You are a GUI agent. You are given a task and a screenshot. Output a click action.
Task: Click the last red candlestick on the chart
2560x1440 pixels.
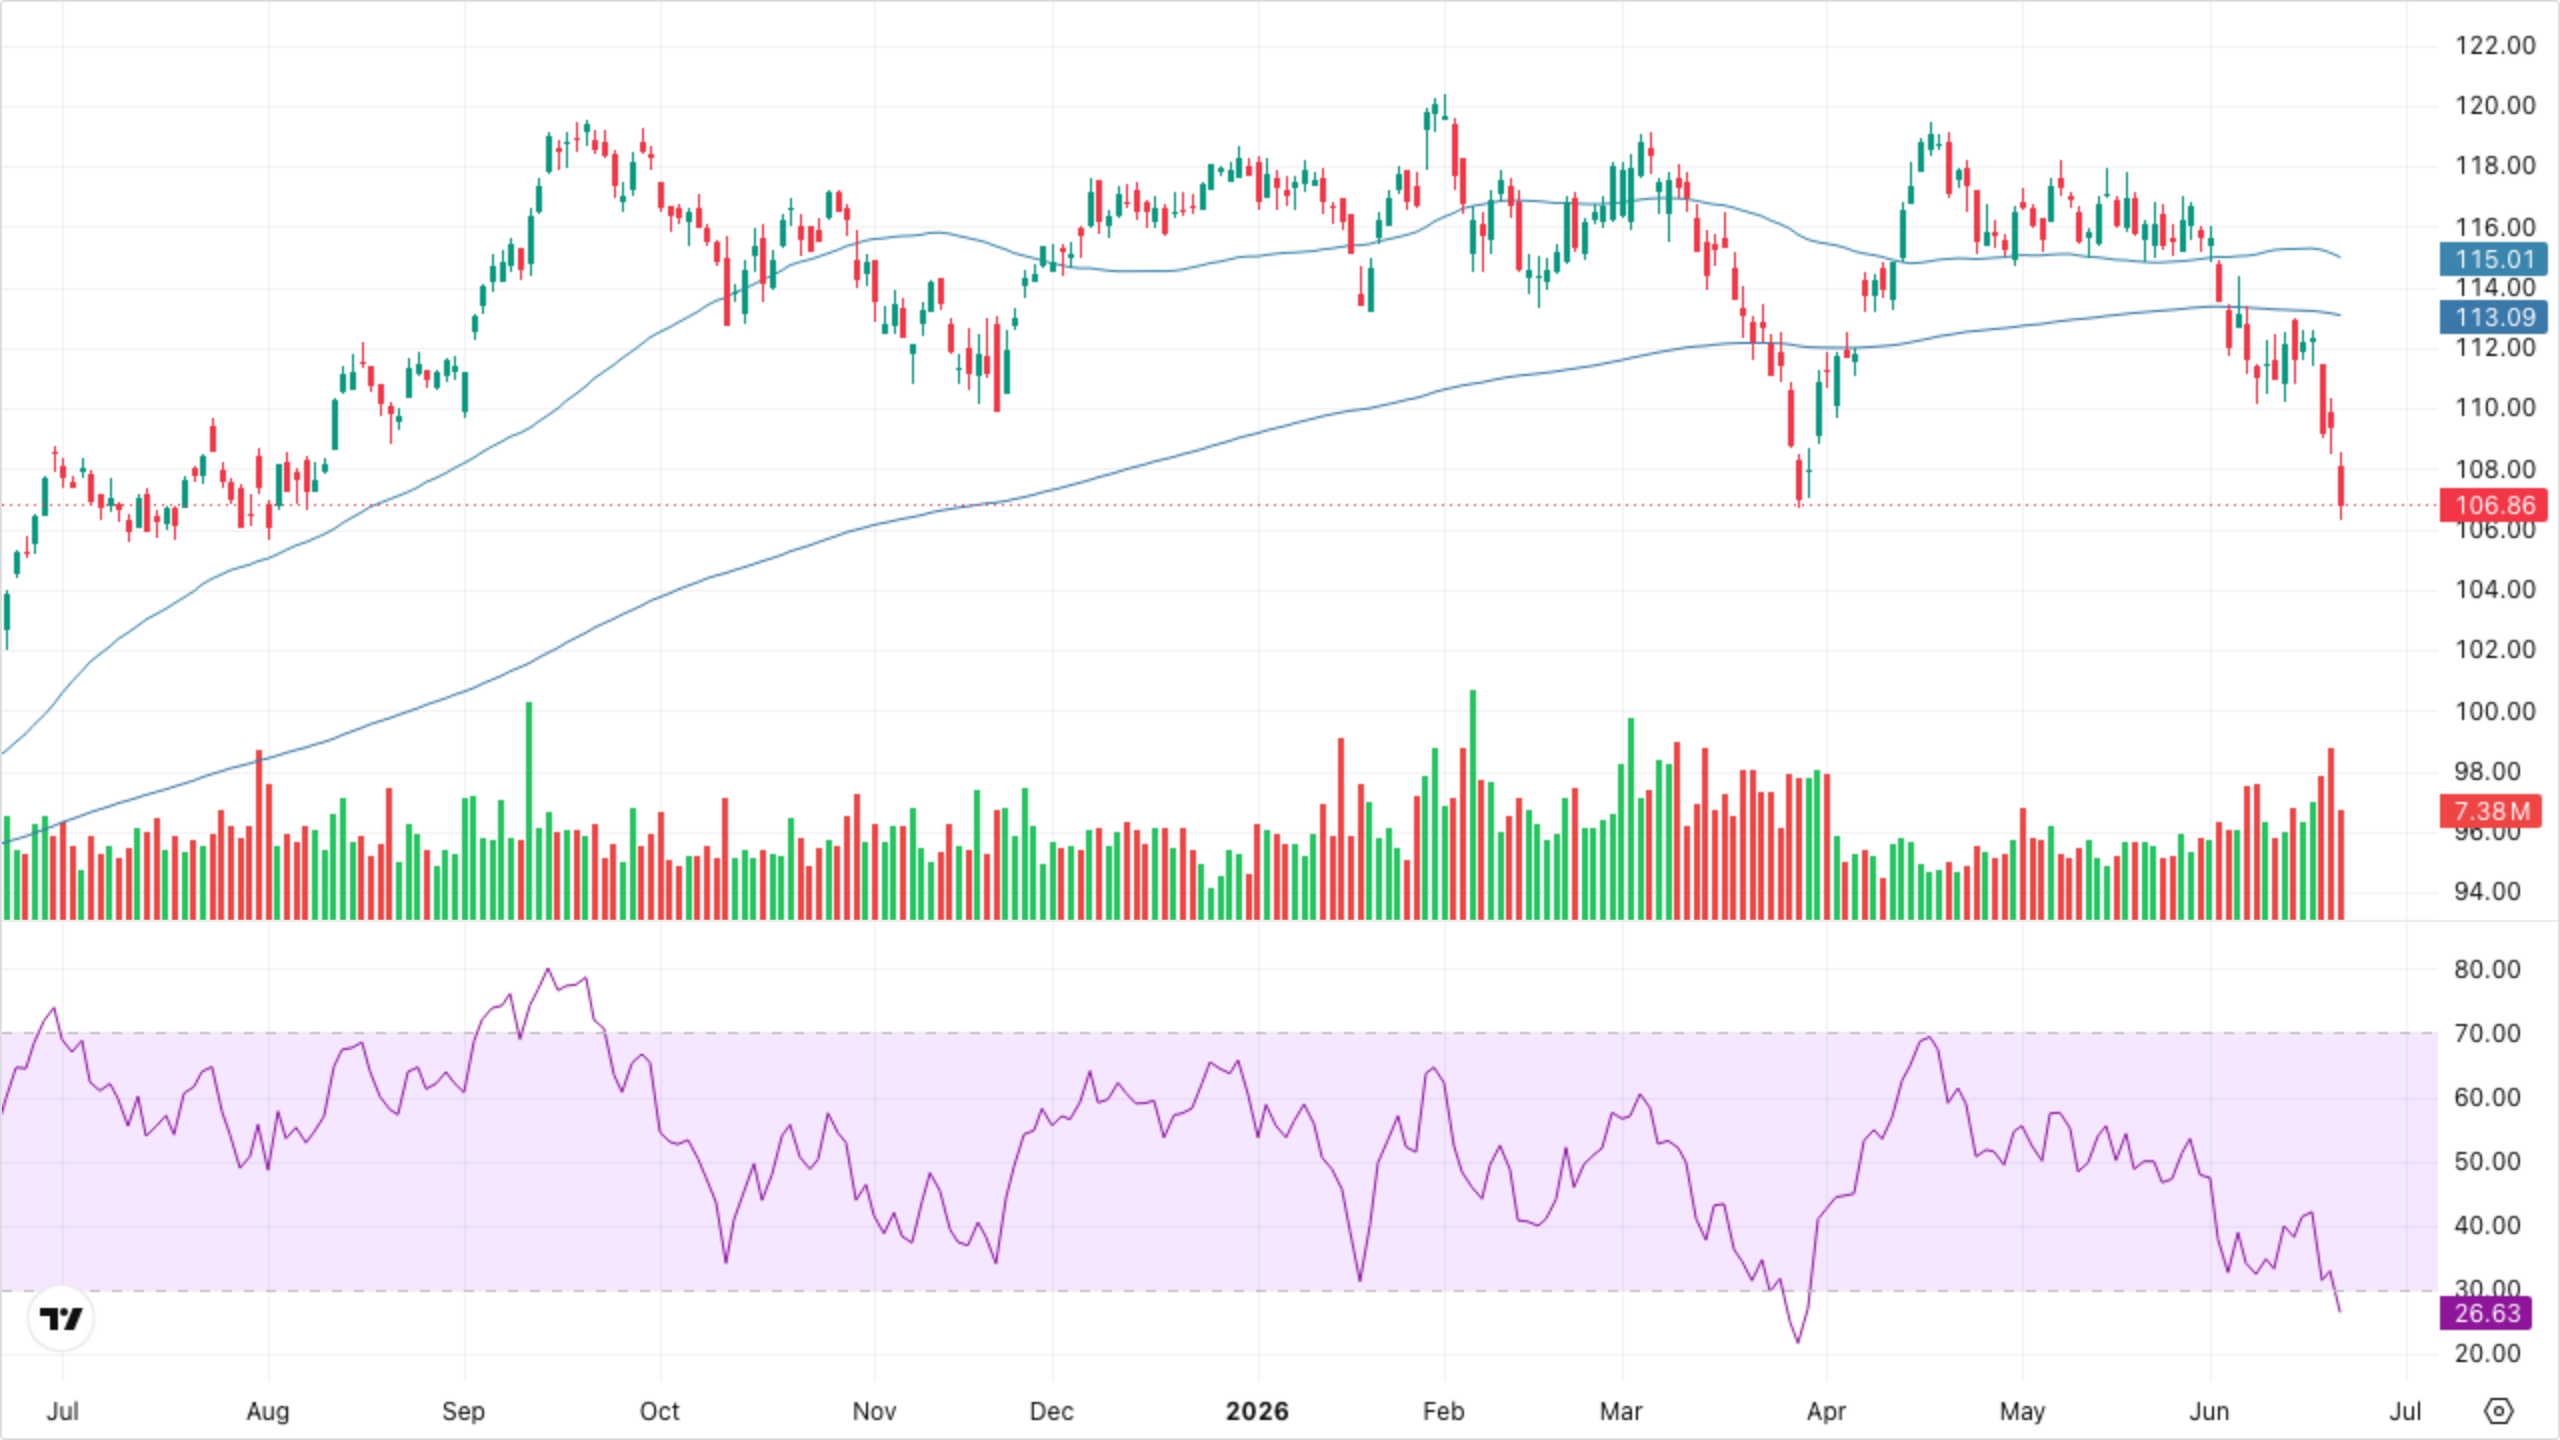(x=2341, y=486)
